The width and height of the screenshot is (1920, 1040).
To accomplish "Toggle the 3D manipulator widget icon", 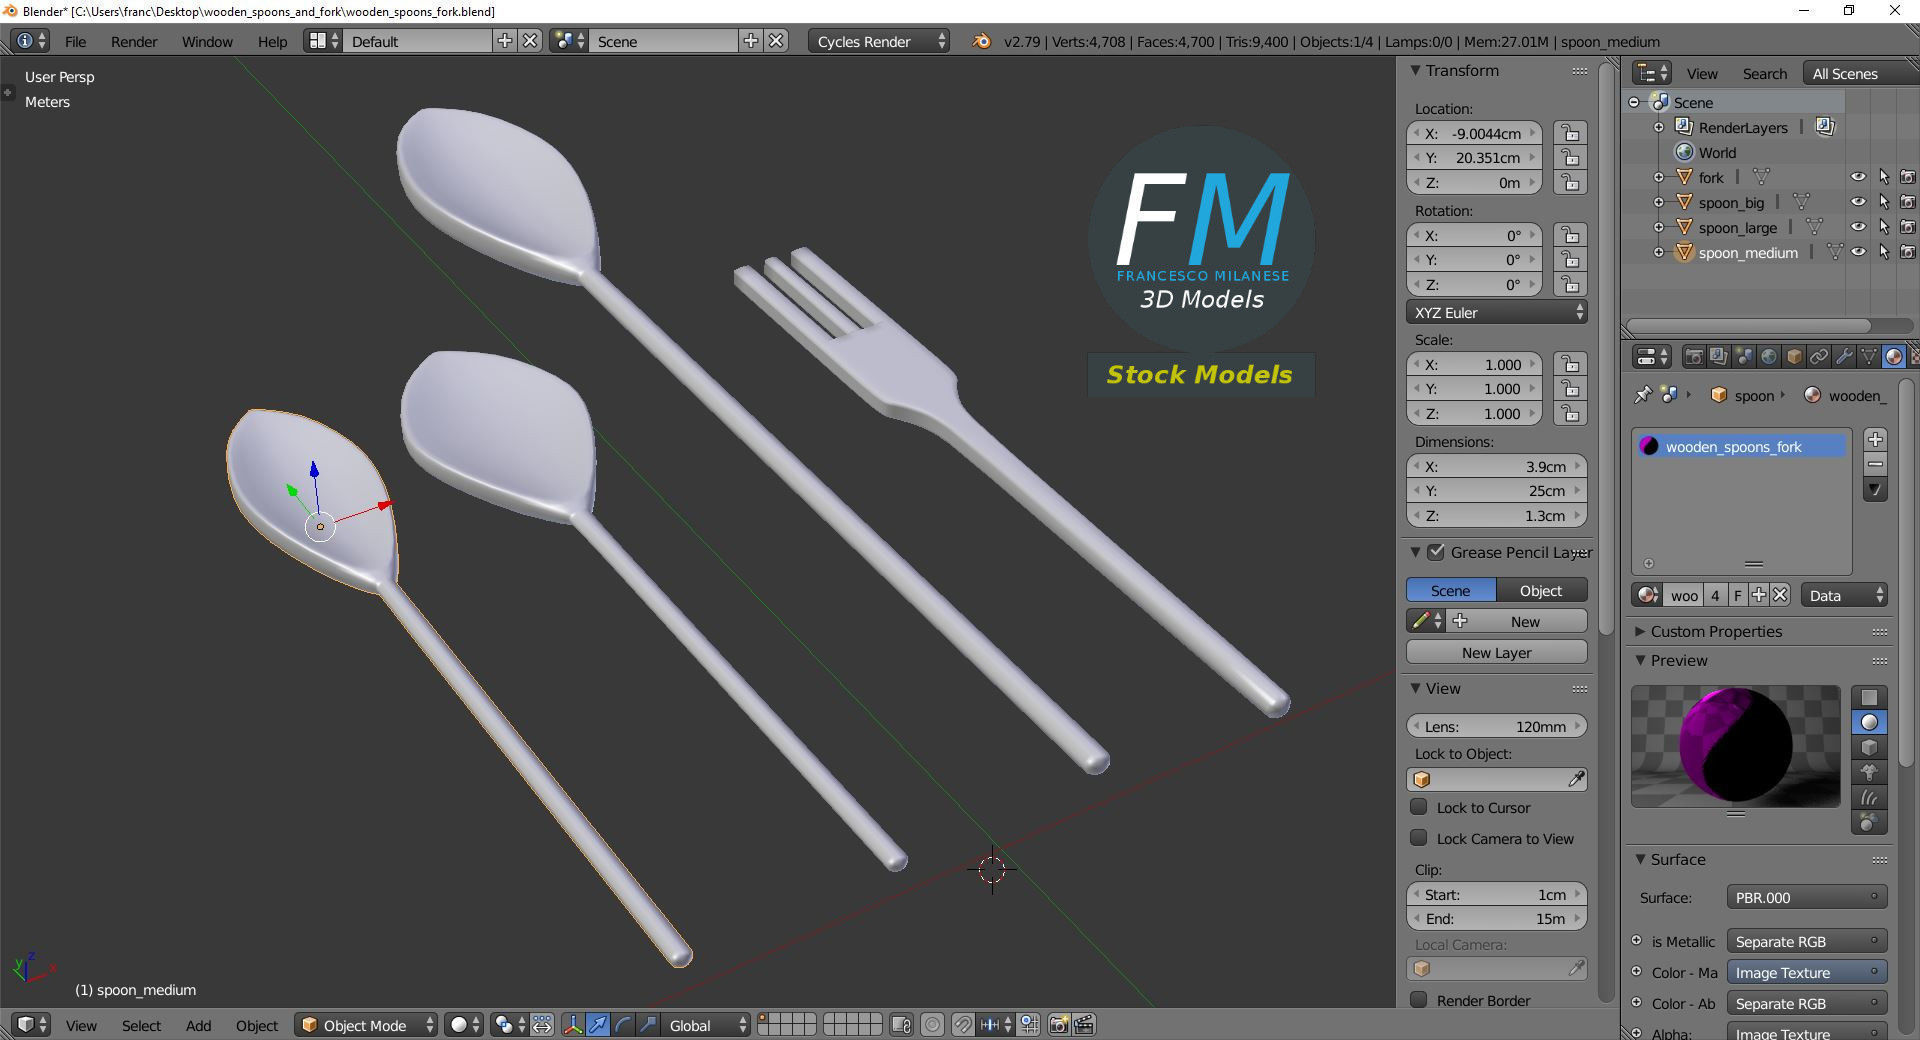I will click(573, 1025).
